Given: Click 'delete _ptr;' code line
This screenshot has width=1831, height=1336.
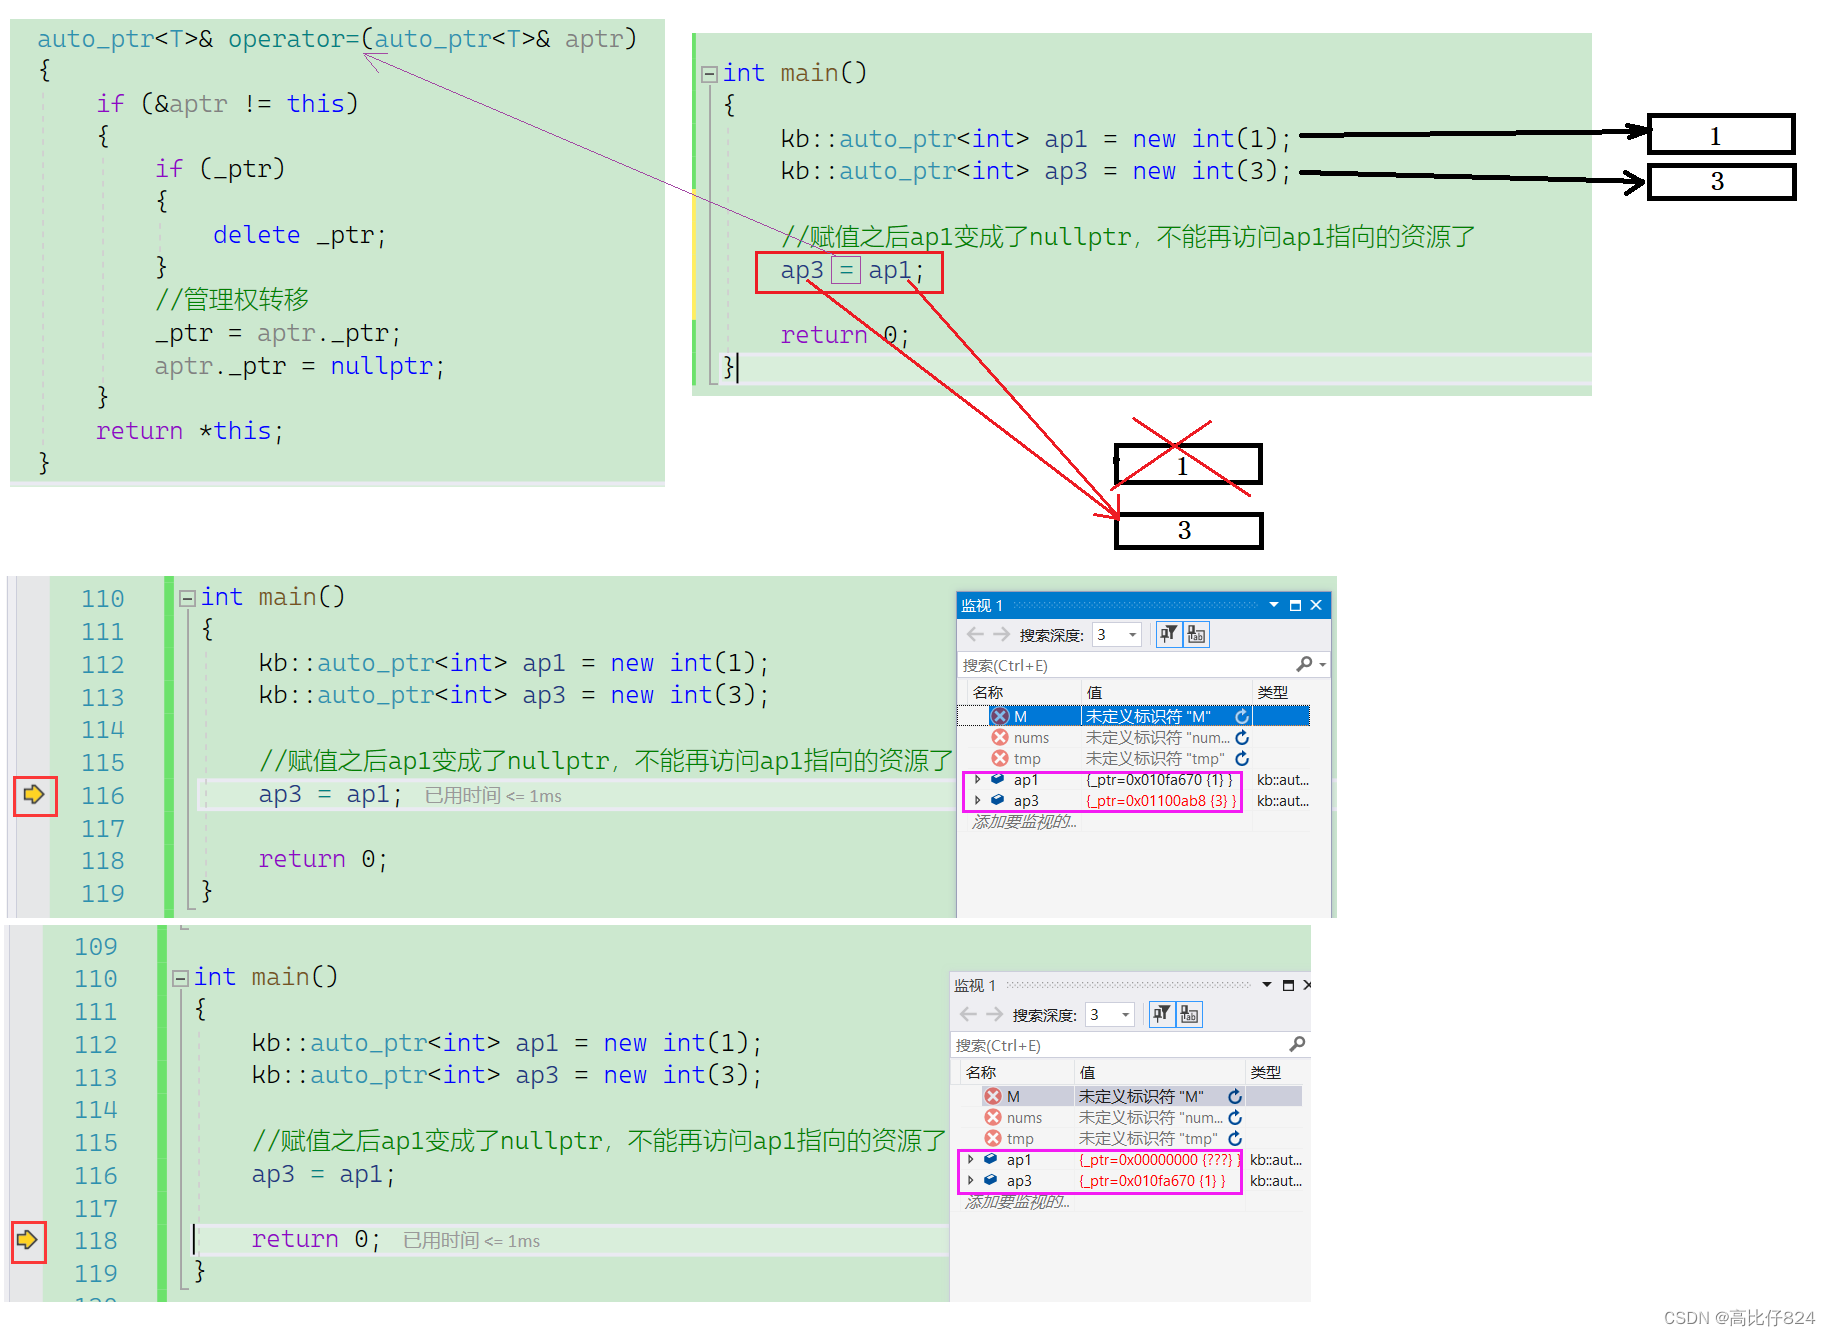Looking at the screenshot, I should pos(299,235).
